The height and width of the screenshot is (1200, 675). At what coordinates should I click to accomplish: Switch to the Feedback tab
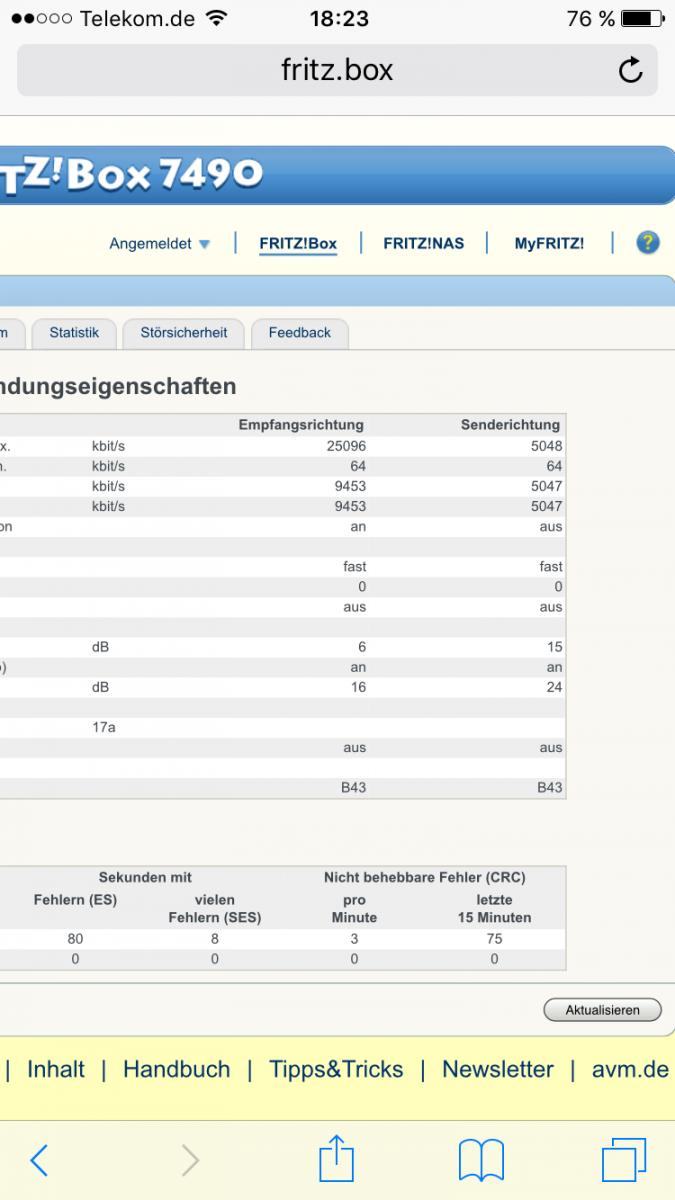coord(299,333)
